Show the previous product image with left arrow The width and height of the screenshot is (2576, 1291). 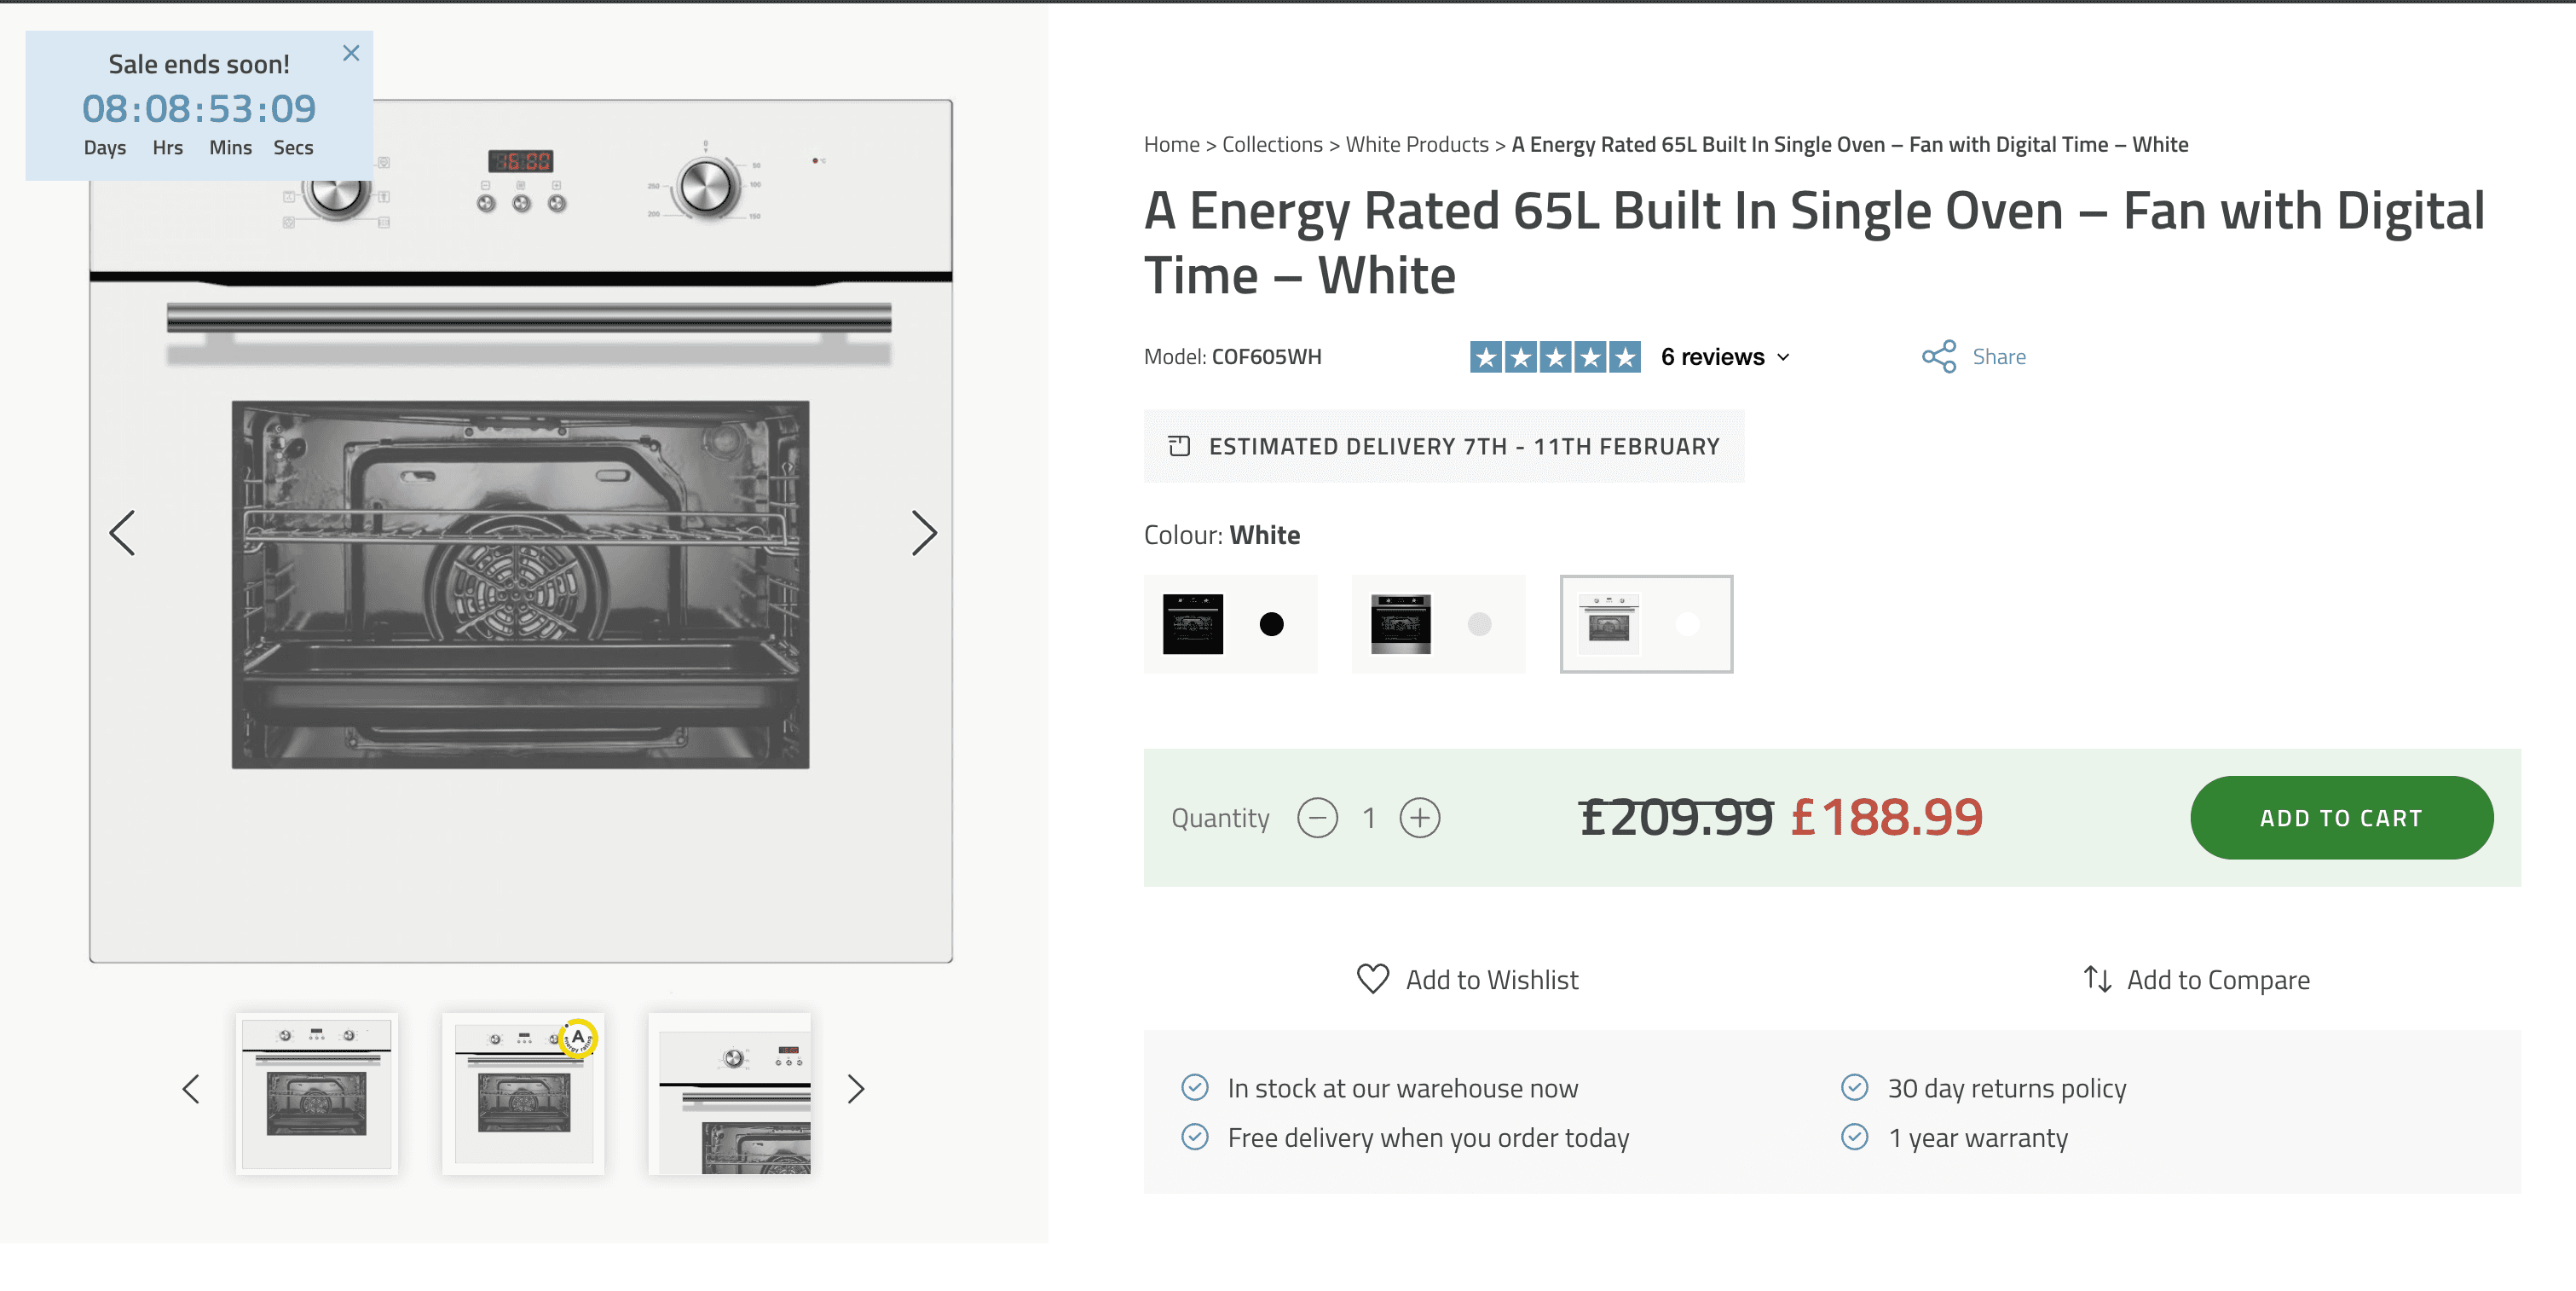[122, 533]
